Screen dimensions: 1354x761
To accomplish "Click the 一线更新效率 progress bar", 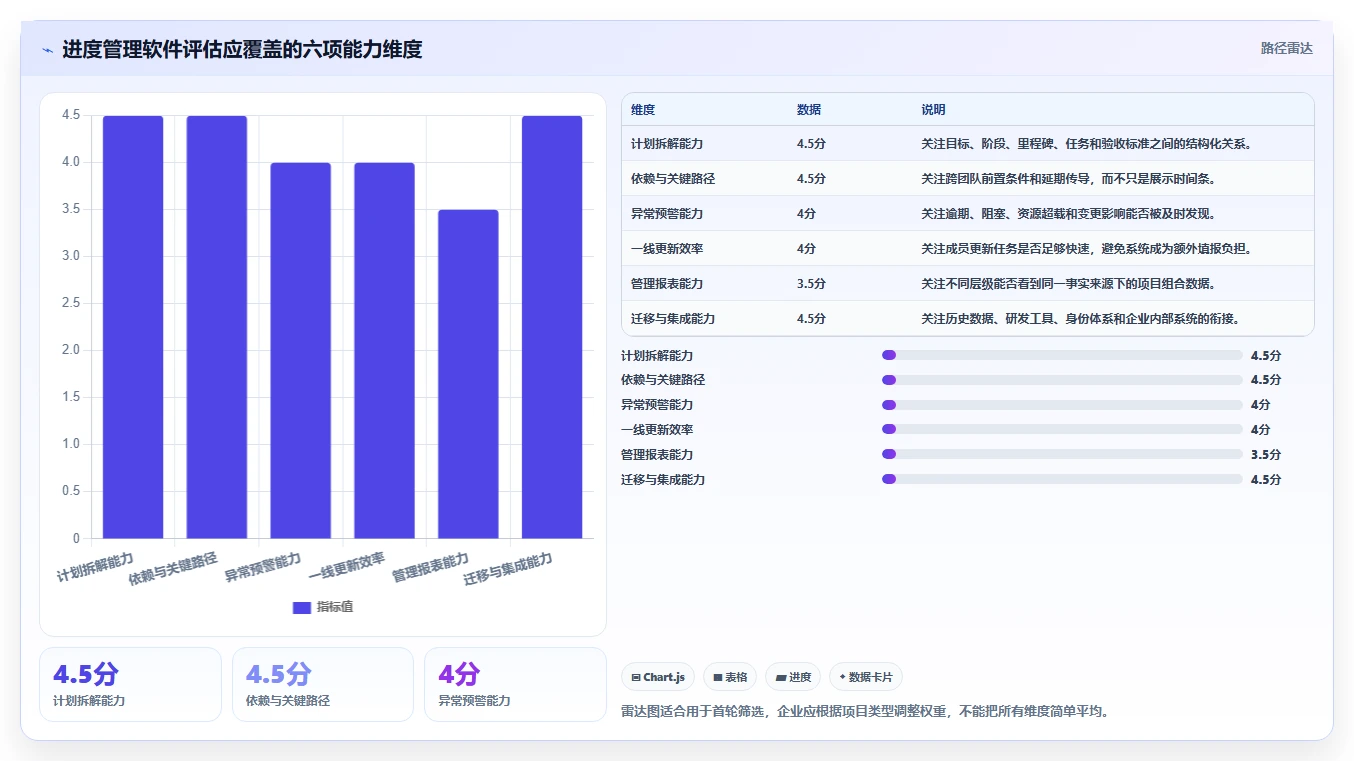I will (x=1062, y=430).
